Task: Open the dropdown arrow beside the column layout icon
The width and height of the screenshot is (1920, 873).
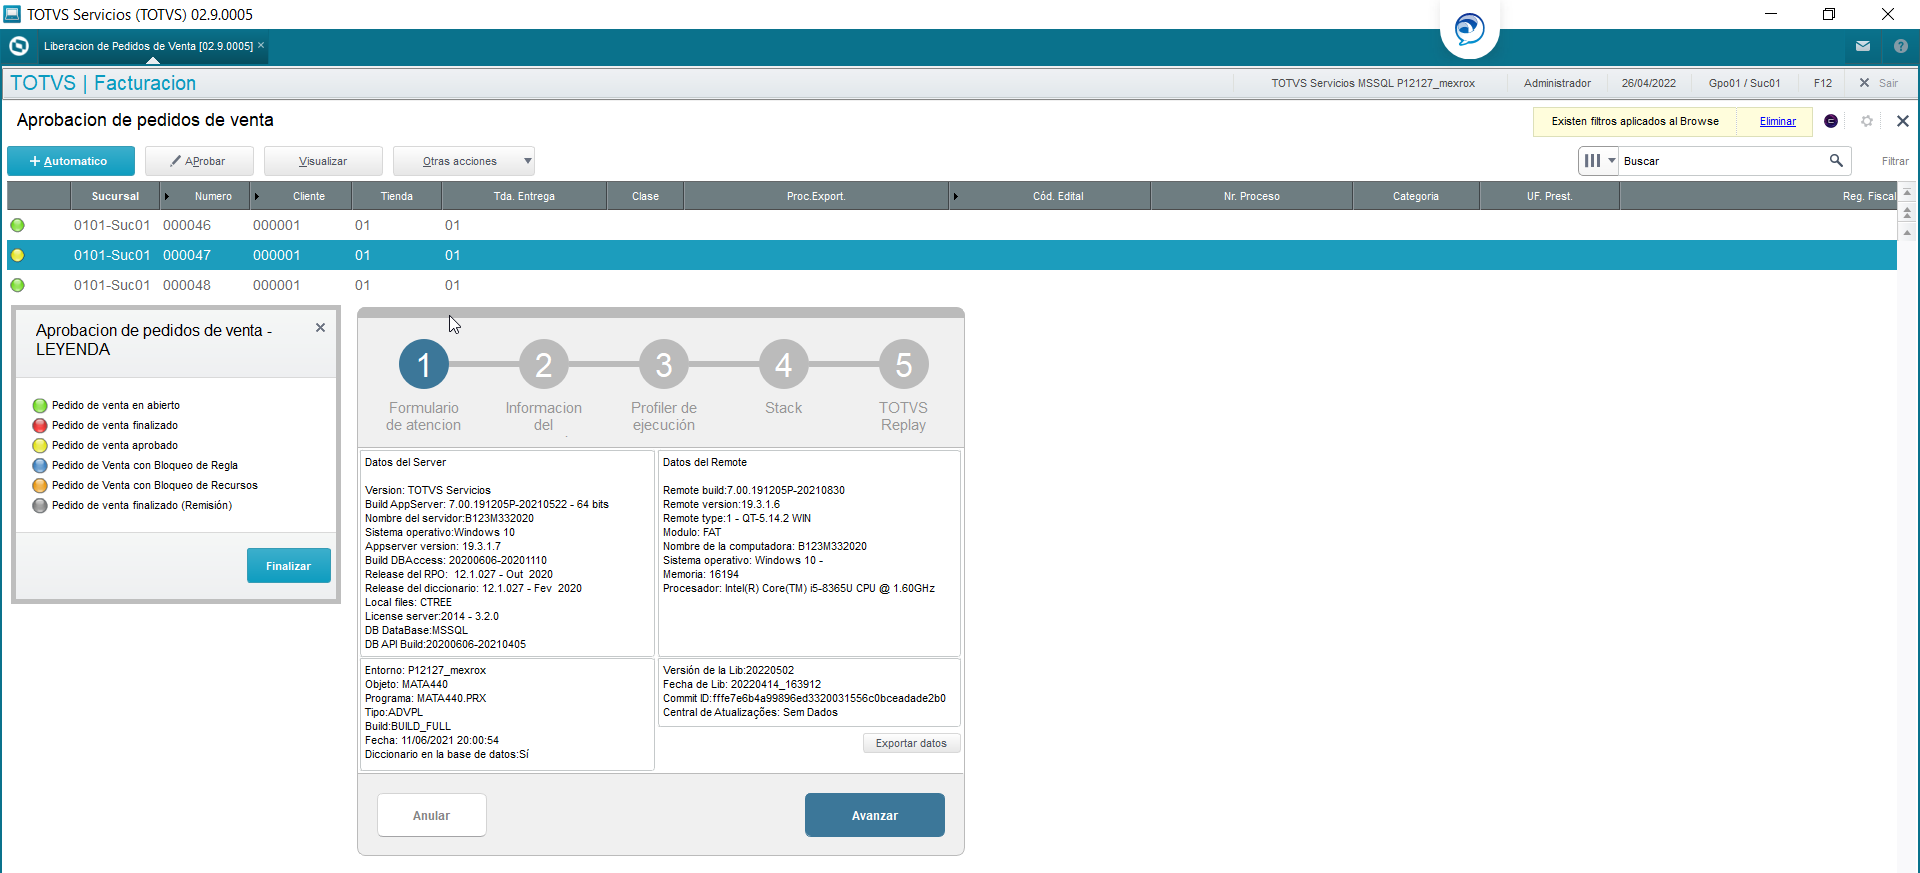Action: point(1611,160)
